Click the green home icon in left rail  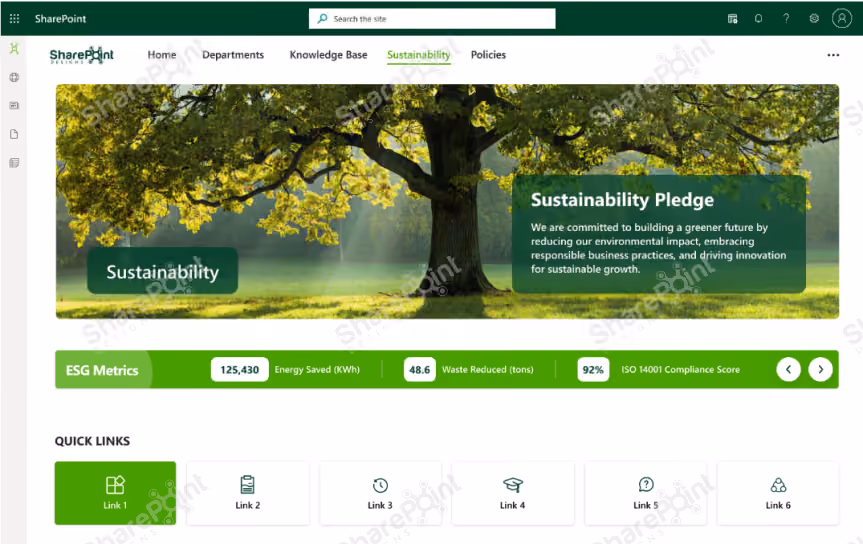pyautogui.click(x=14, y=48)
